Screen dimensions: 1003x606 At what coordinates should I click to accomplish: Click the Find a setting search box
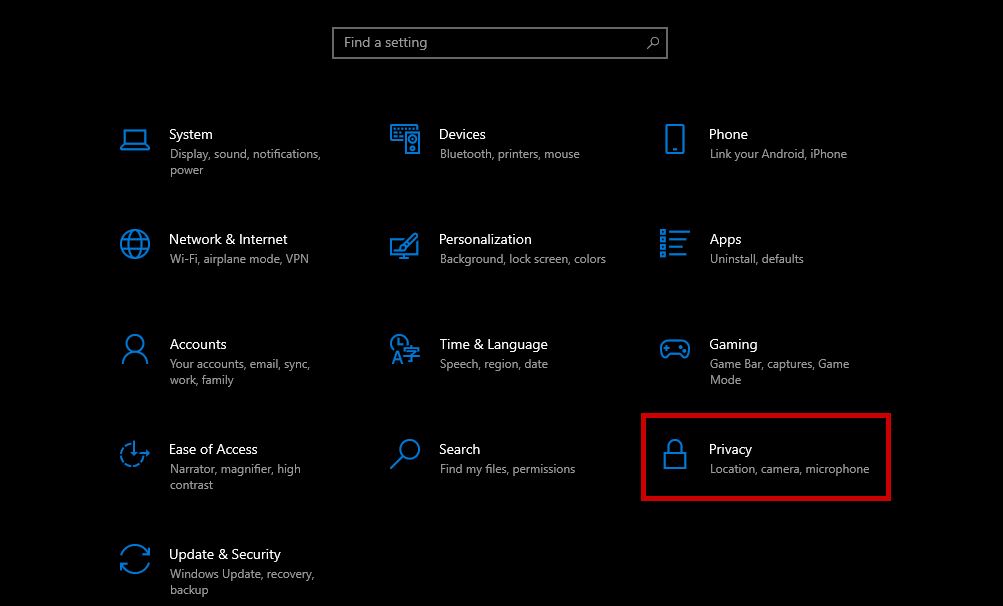[x=490, y=43]
